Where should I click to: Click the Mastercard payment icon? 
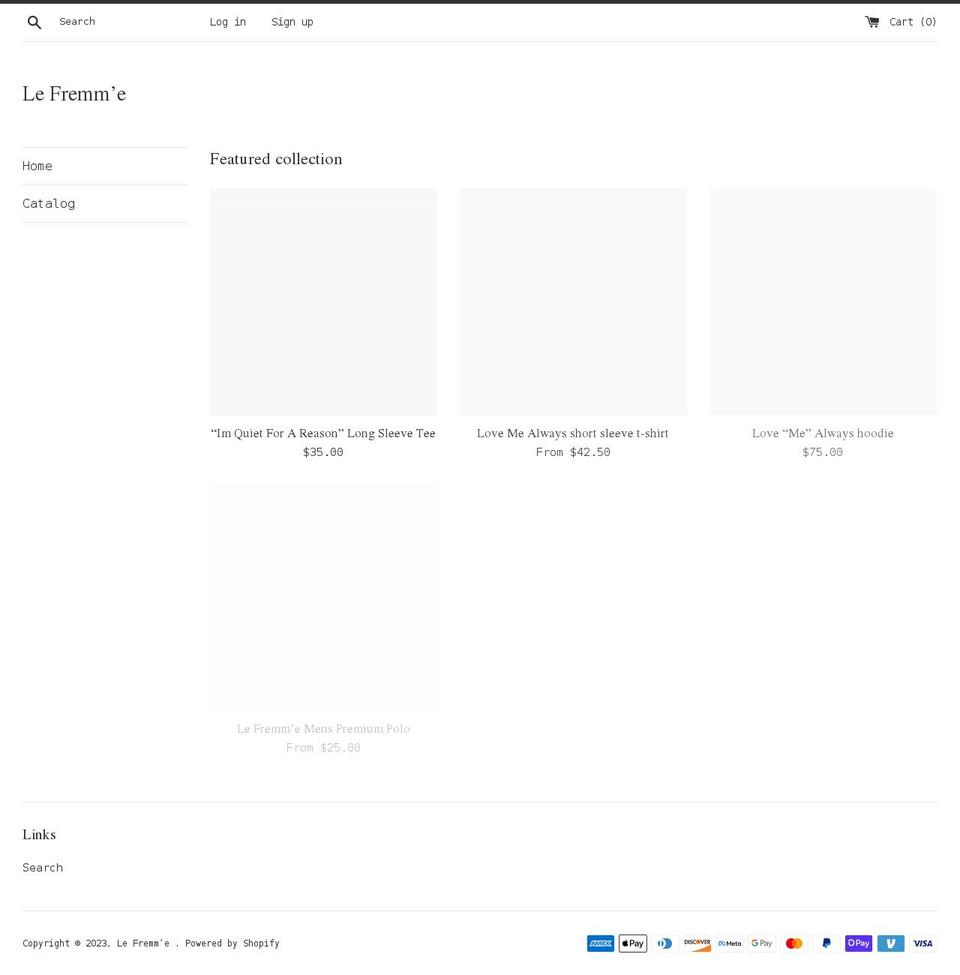point(794,943)
